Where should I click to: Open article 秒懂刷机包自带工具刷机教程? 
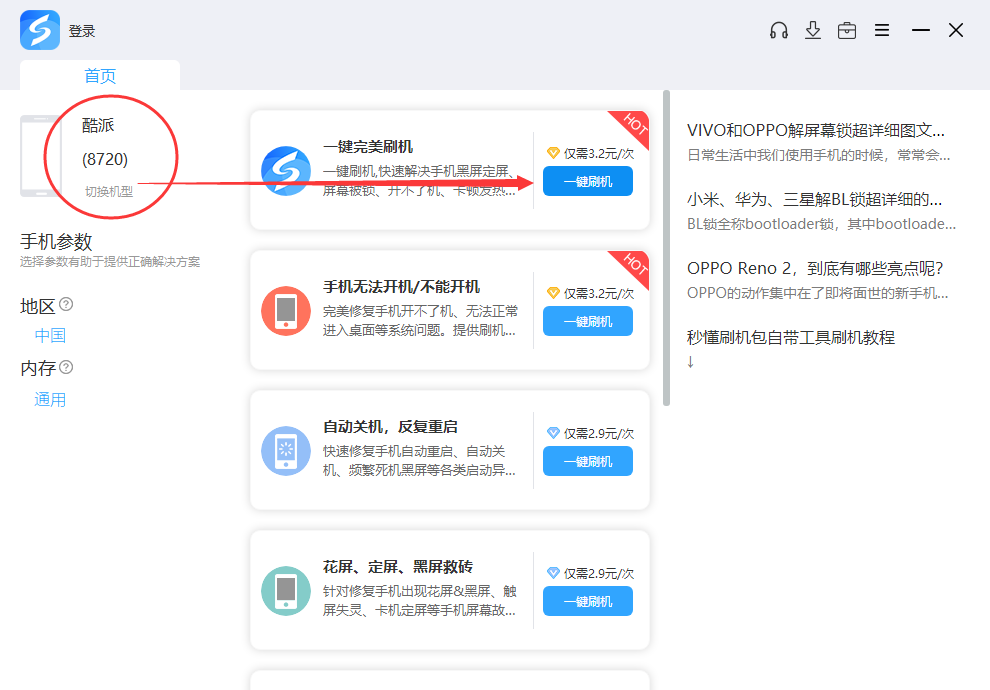point(790,337)
